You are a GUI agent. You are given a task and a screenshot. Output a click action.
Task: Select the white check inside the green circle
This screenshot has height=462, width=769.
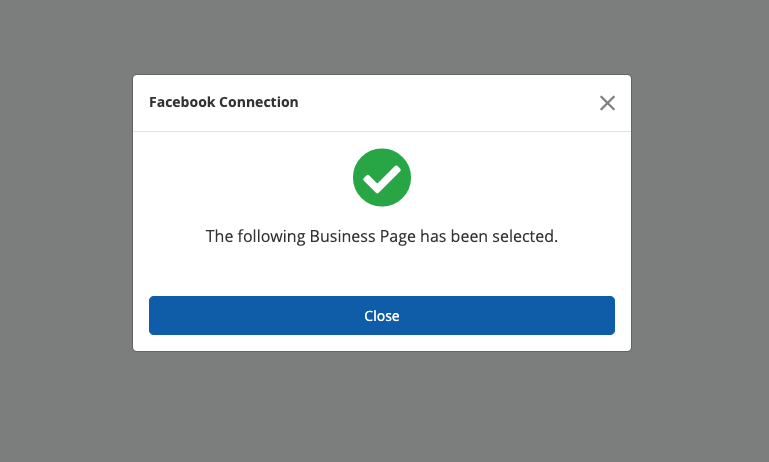point(382,179)
